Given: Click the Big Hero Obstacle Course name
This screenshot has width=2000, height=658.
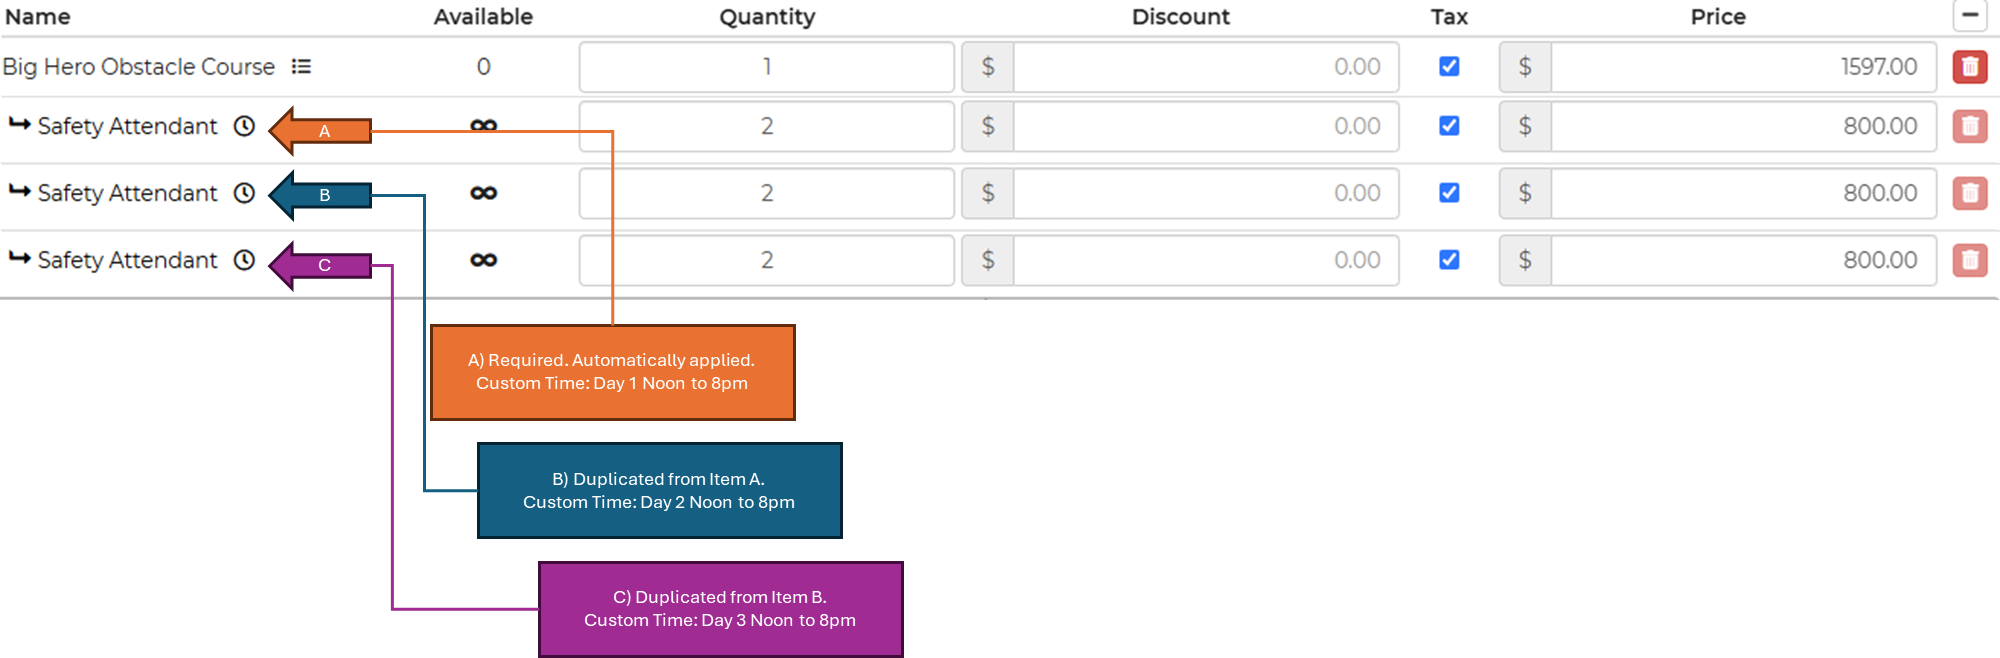Looking at the screenshot, I should (138, 67).
